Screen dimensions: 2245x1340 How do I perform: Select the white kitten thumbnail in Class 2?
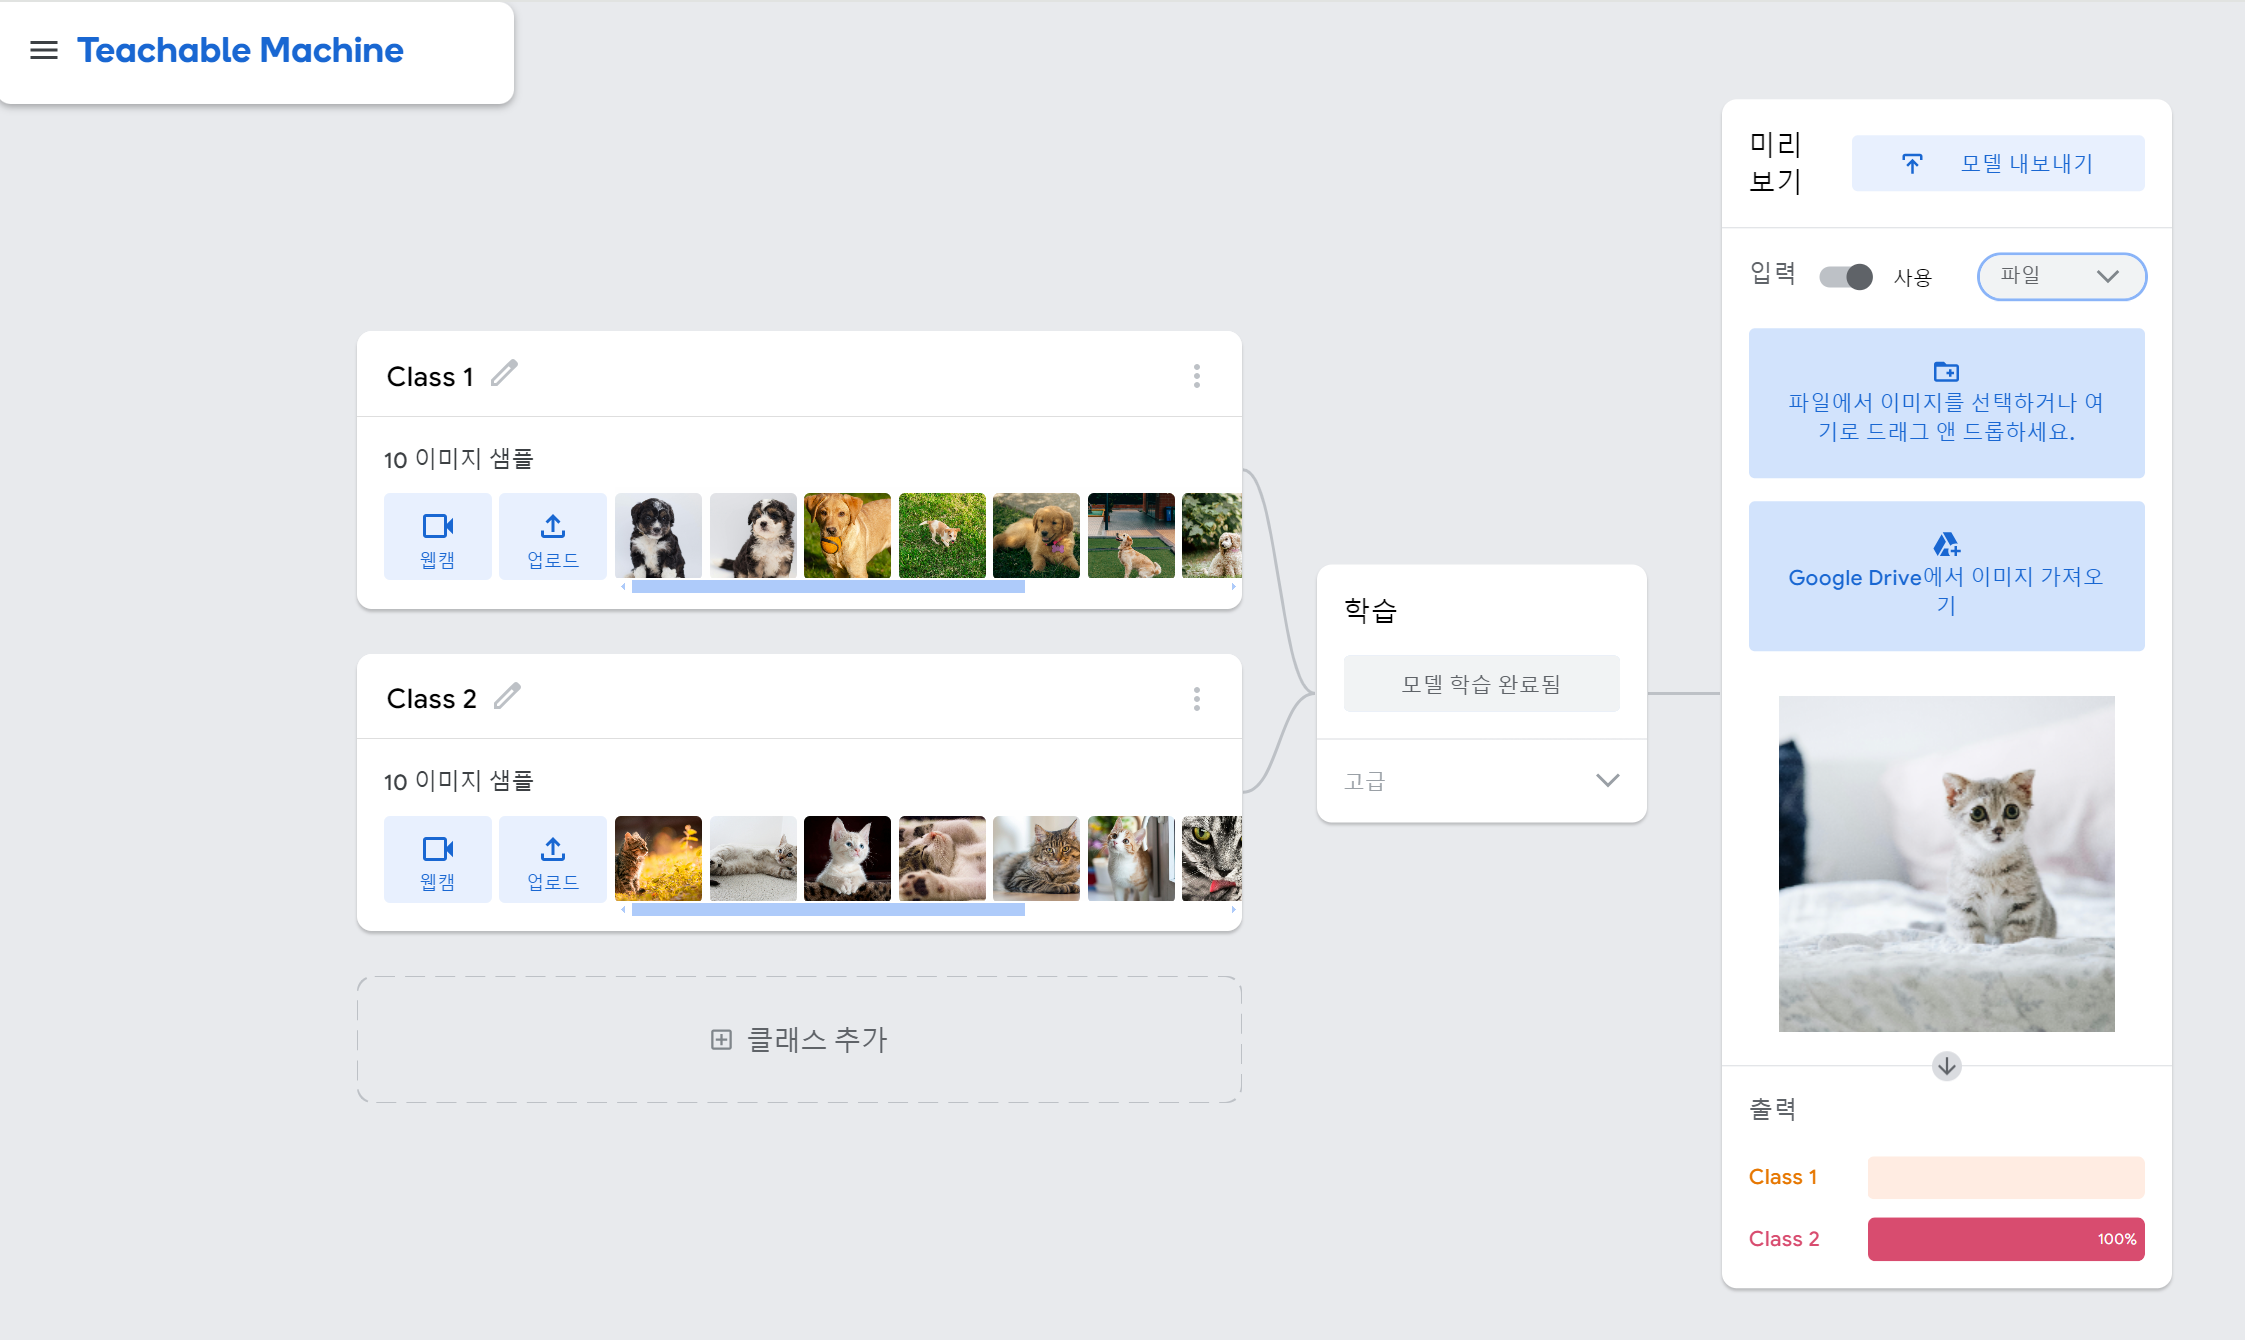tap(846, 858)
